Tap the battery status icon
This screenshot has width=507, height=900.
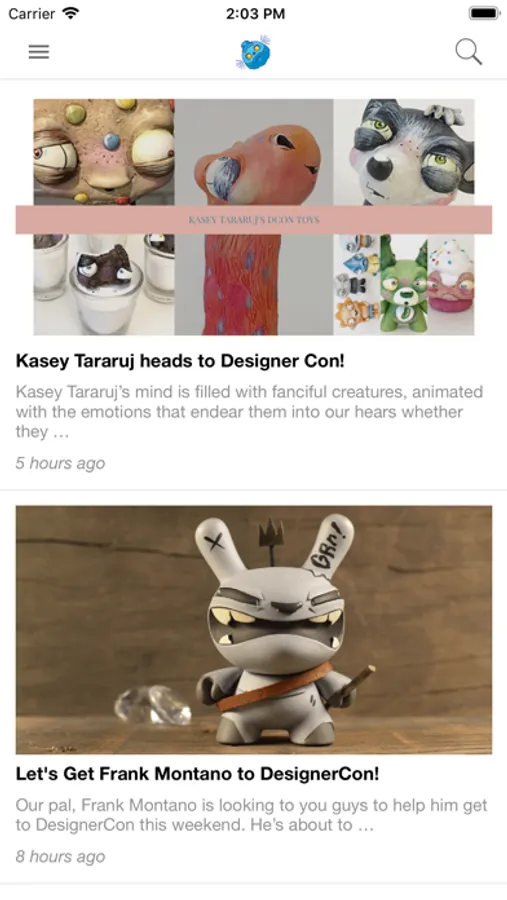point(484,13)
